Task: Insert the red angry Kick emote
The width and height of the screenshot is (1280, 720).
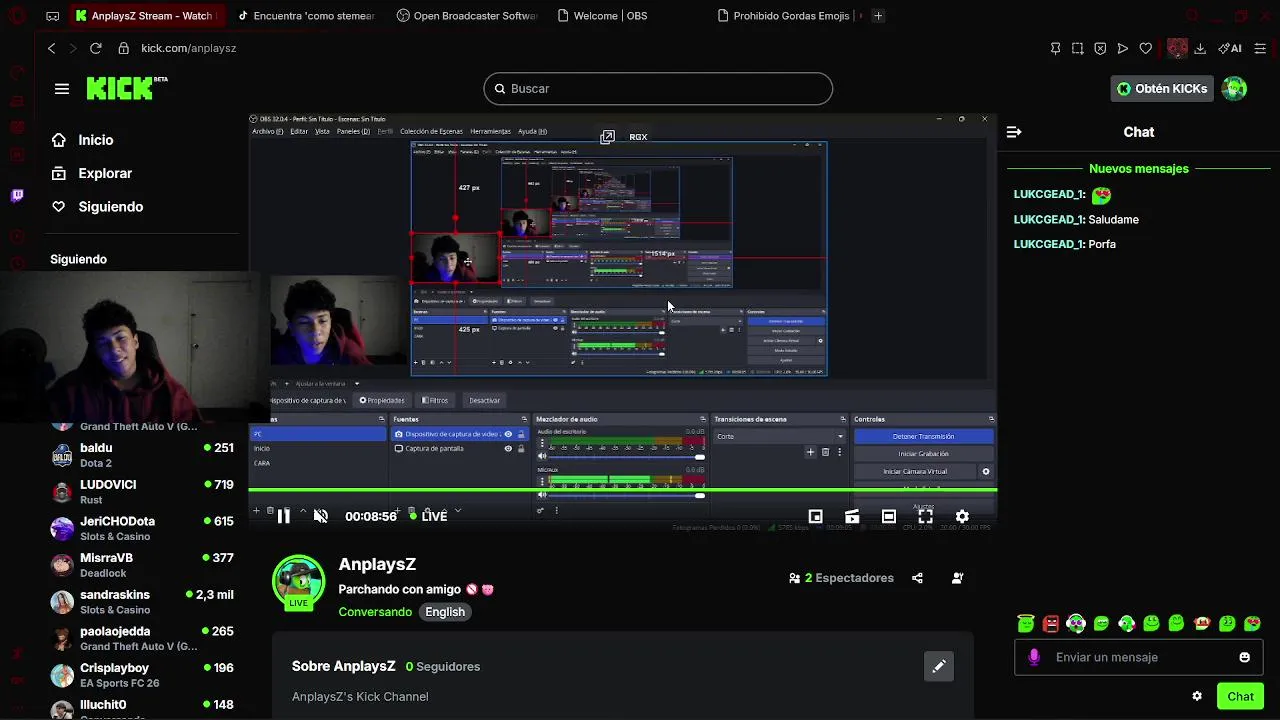Action: 1051,624
